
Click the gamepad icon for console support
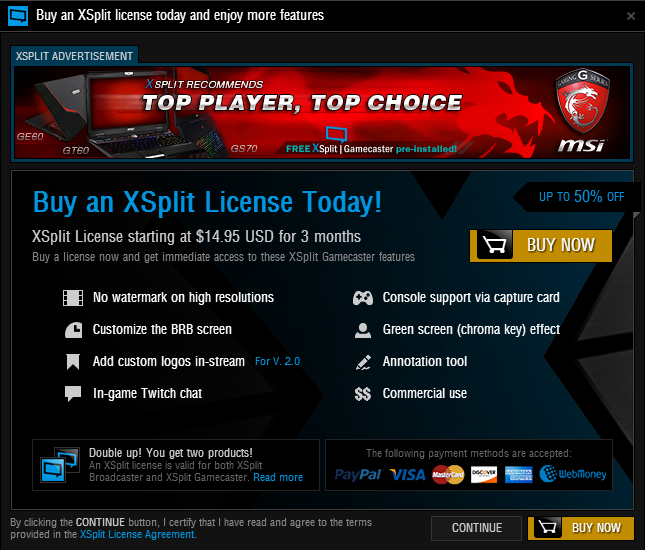coord(363,298)
